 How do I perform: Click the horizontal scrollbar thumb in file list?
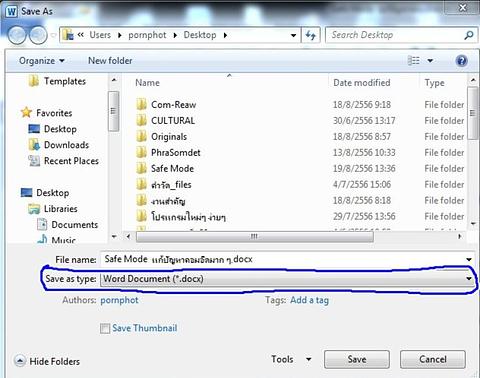255,237
